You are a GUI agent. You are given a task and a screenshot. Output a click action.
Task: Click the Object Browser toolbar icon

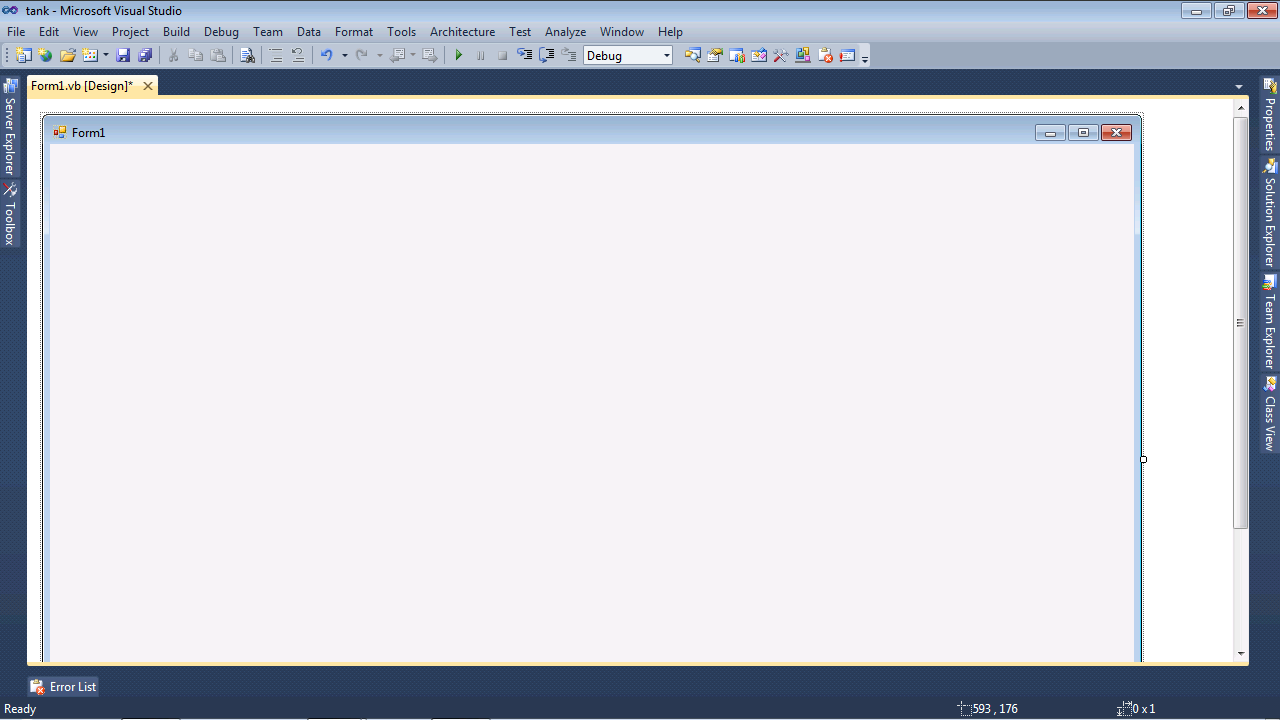(759, 56)
